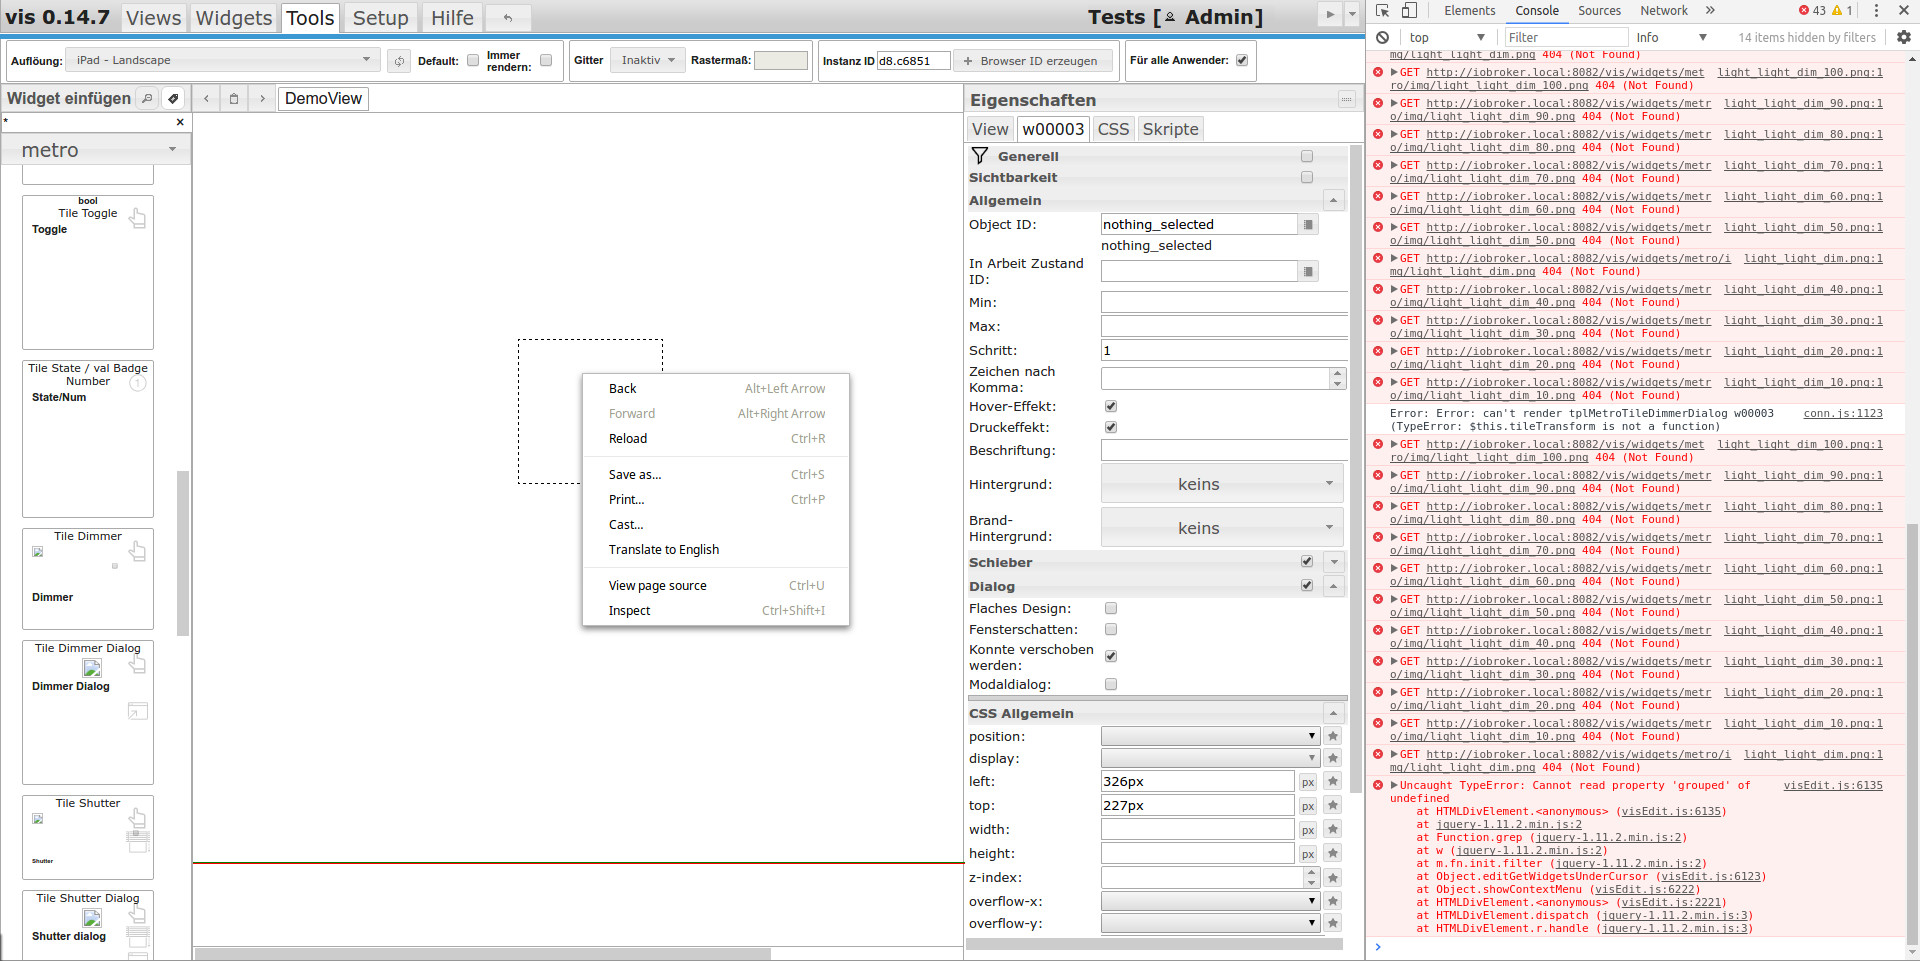Open the visEdit.js:6135 source link
The image size is (1920, 961).
coord(1832,786)
